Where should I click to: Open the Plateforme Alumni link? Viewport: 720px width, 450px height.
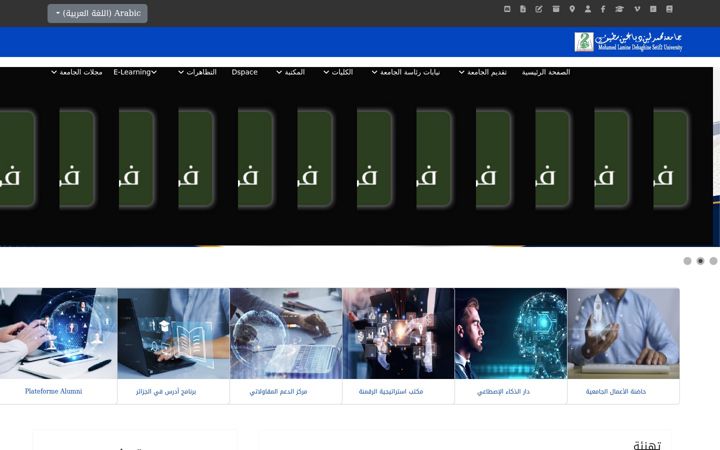coord(54,391)
